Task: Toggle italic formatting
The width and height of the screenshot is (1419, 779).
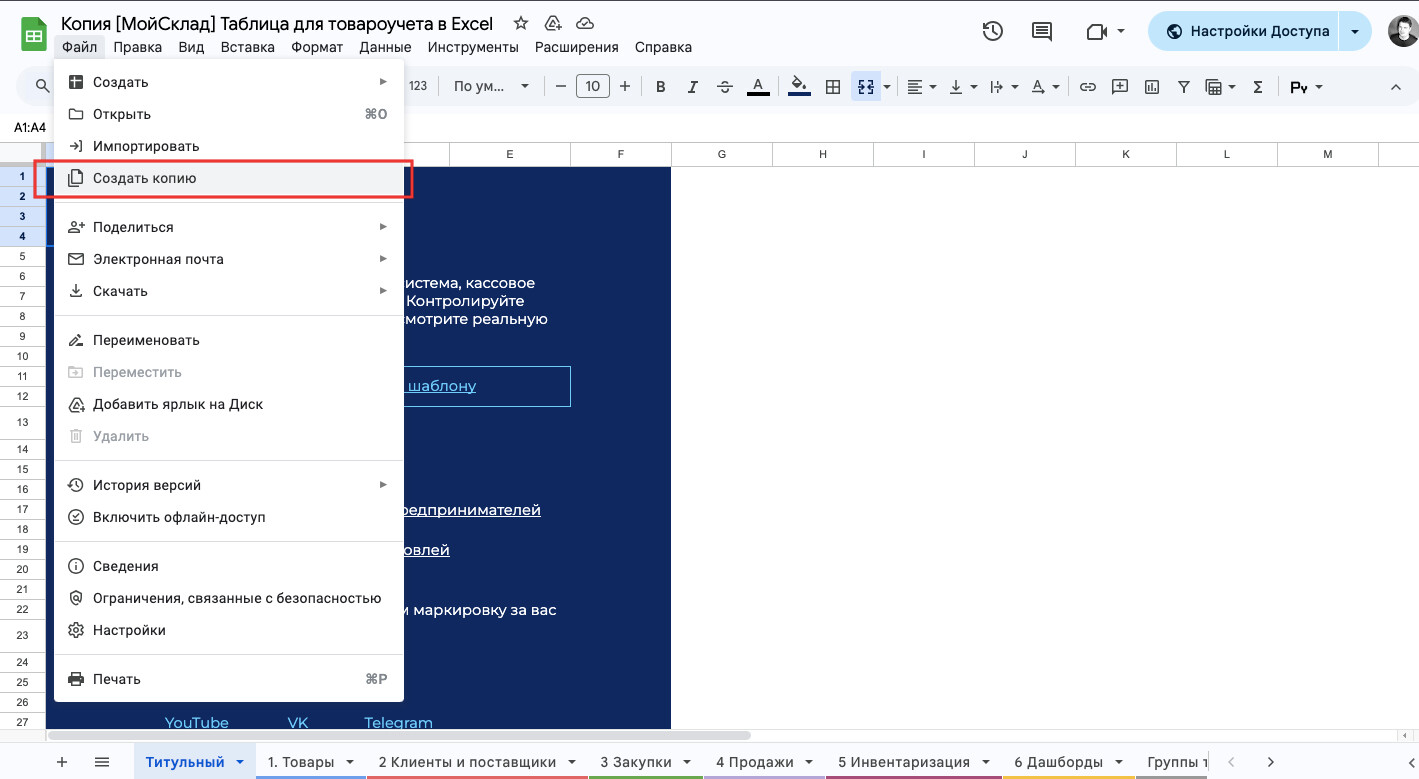Action: (692, 87)
